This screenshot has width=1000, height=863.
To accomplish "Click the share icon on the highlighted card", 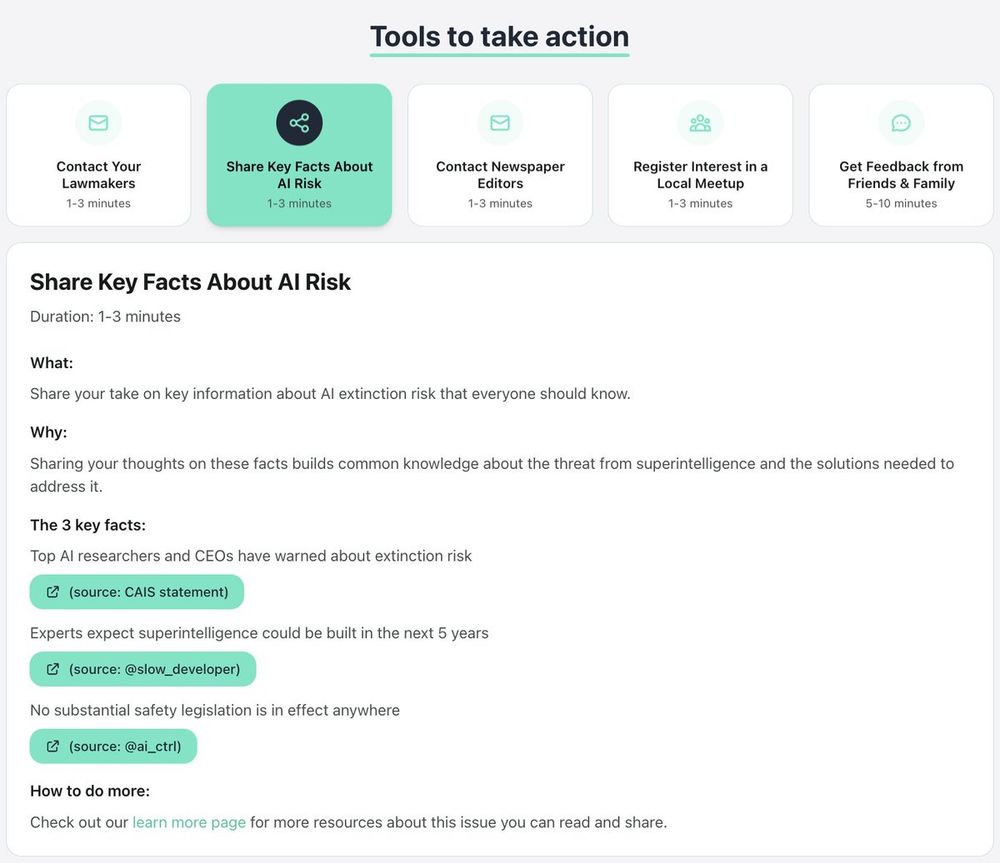I will pos(299,122).
